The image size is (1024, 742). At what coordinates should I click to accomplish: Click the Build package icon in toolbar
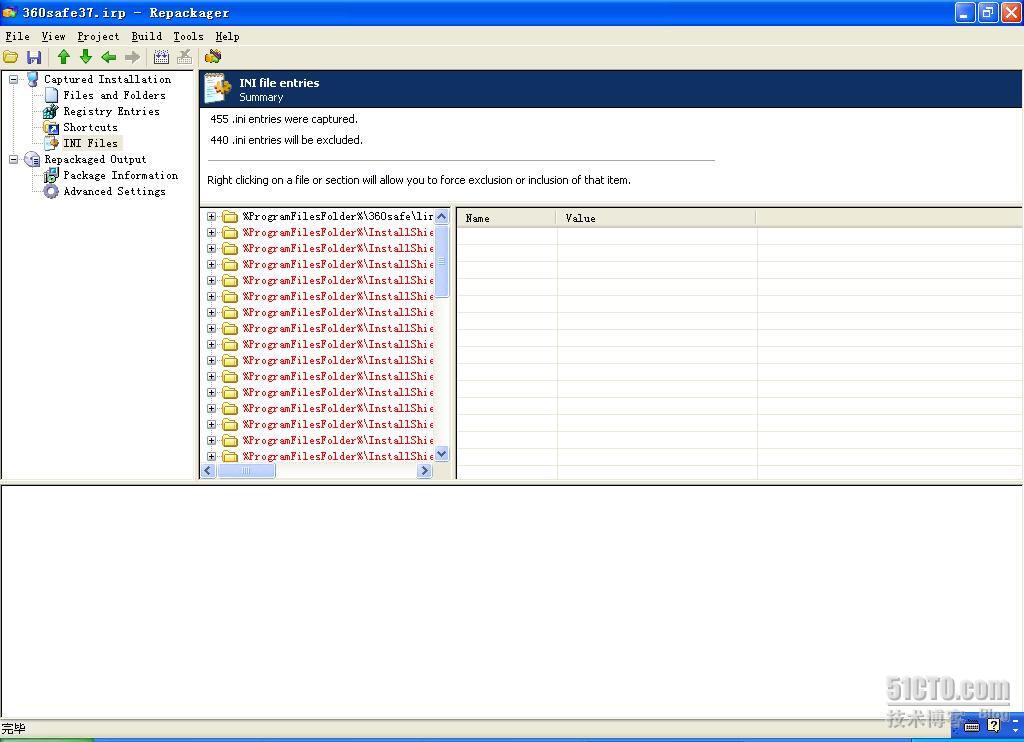click(x=161, y=57)
